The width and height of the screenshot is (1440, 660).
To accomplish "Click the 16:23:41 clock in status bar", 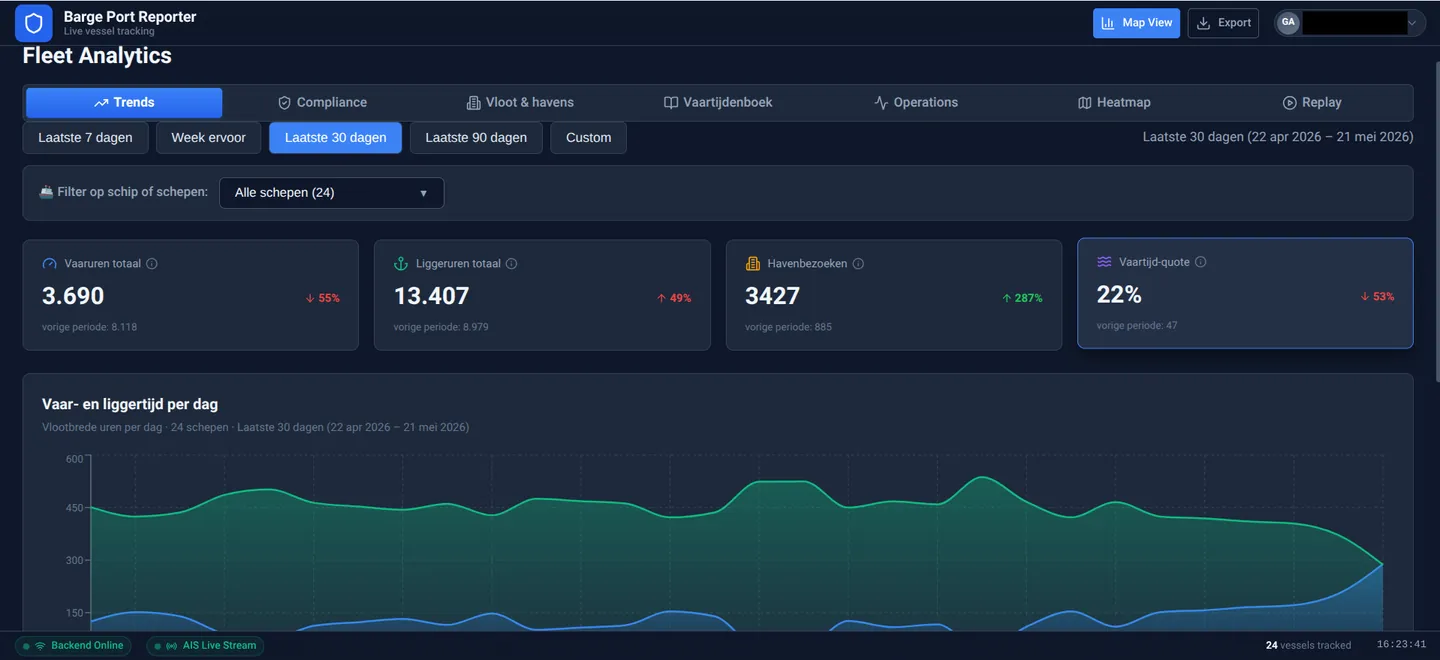I will [x=1401, y=645].
